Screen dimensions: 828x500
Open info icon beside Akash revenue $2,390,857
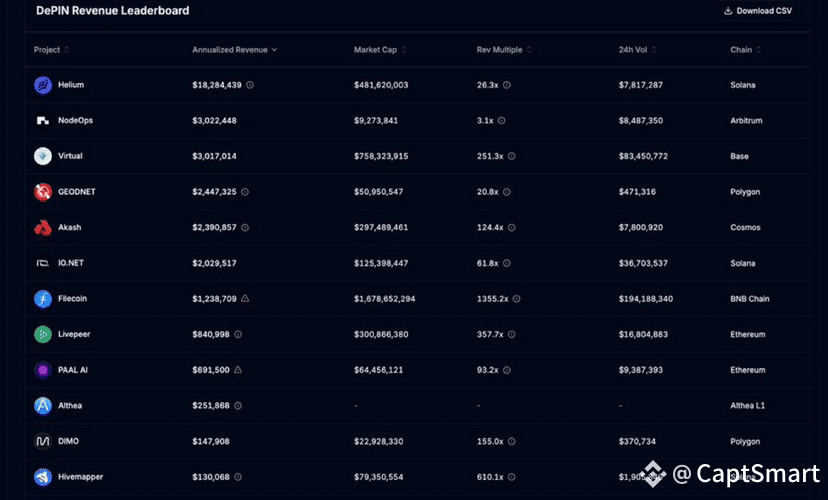pyautogui.click(x=245, y=228)
